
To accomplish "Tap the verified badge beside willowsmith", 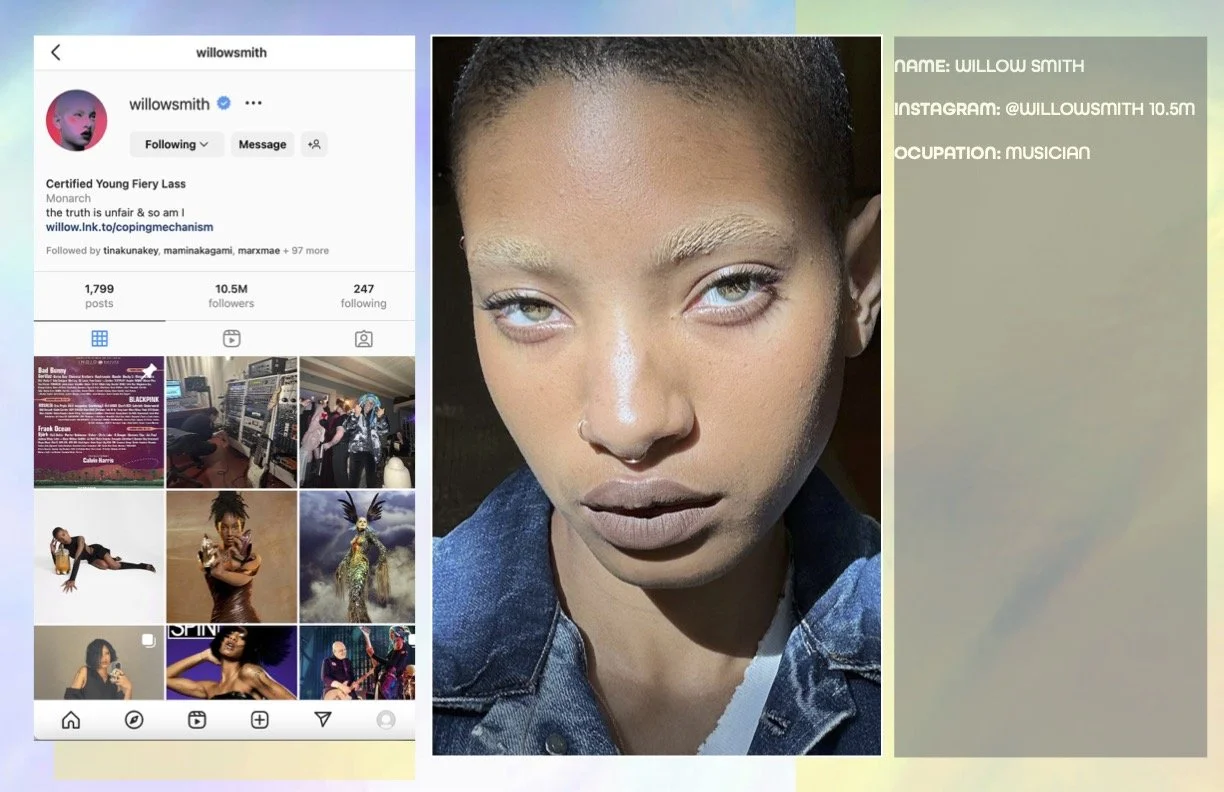I will point(225,103).
